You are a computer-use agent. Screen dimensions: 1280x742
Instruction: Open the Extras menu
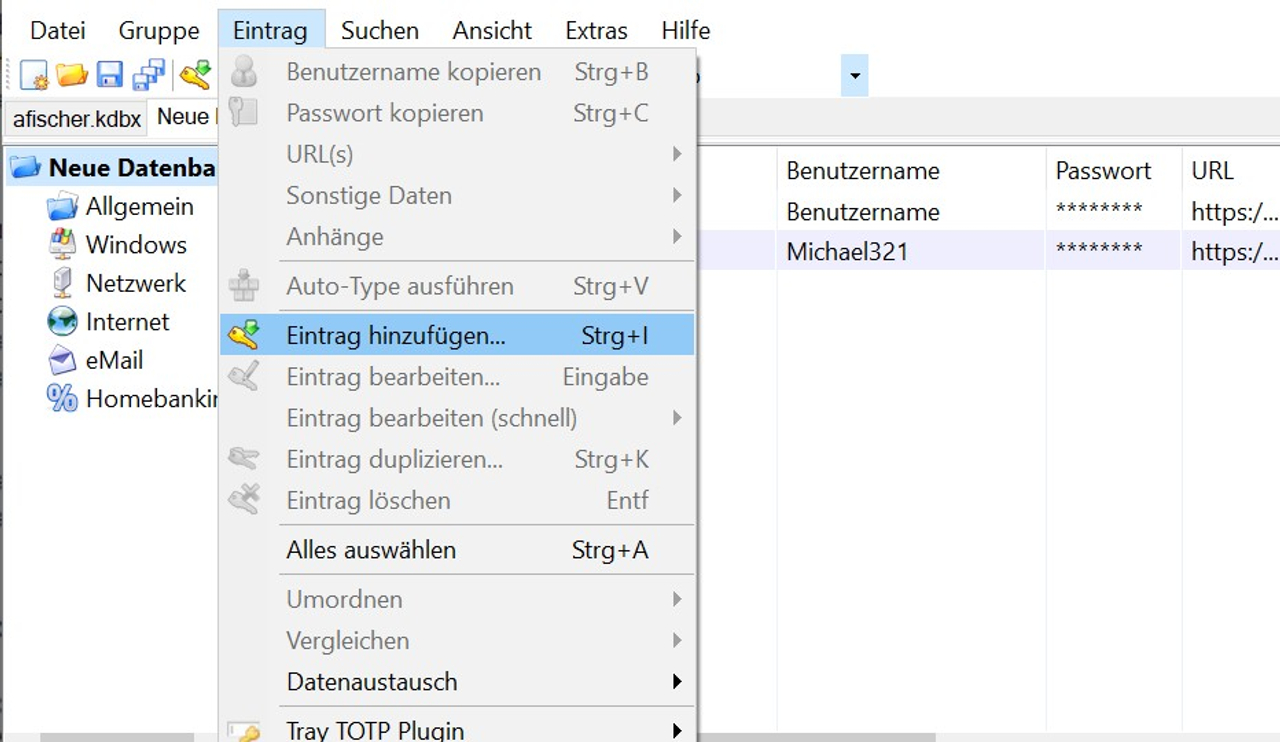(x=597, y=30)
